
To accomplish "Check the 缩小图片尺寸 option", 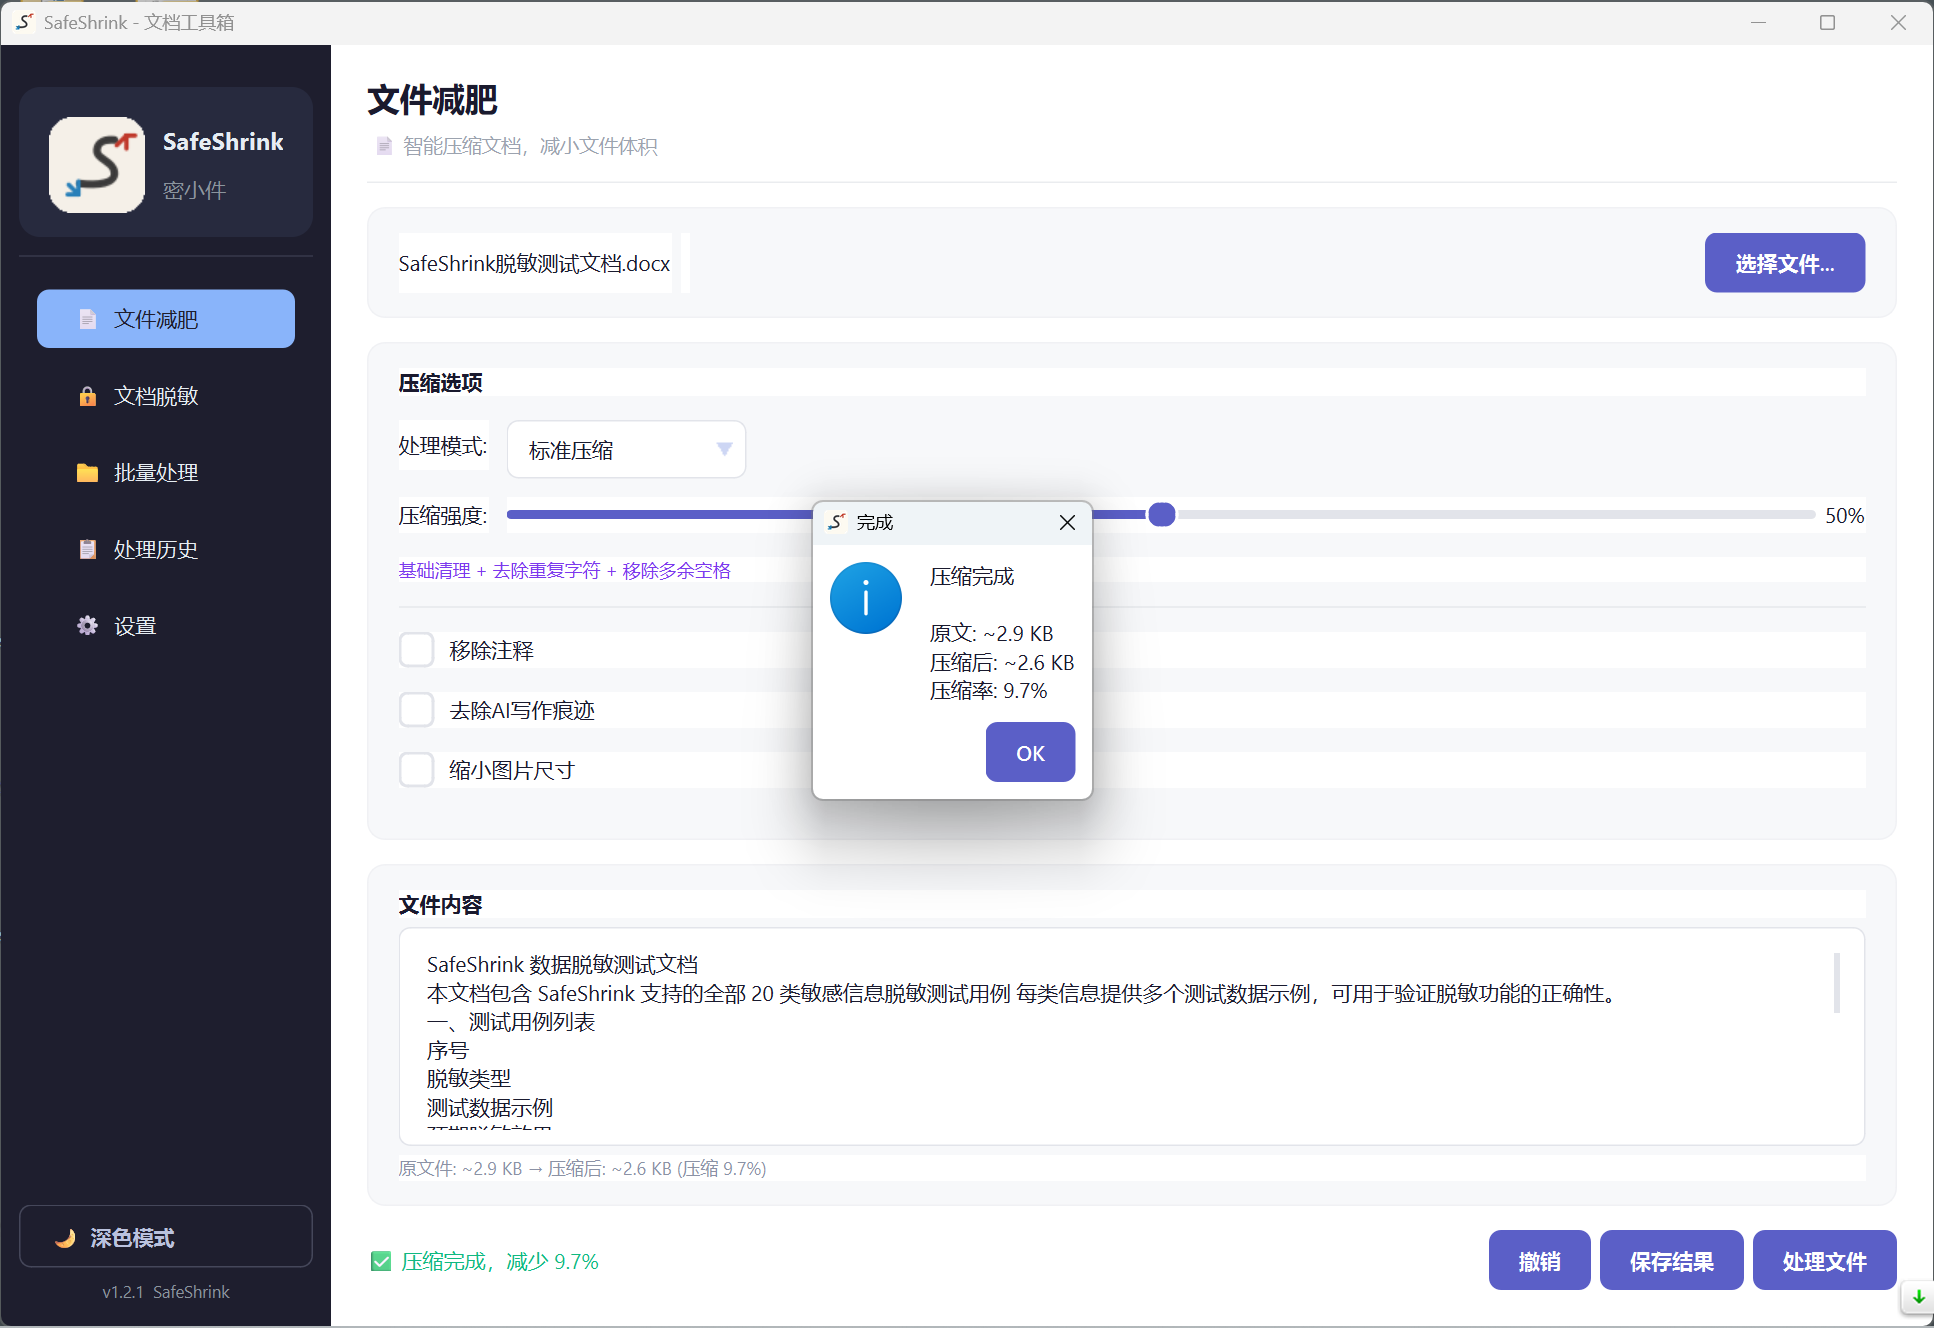I will (417, 770).
